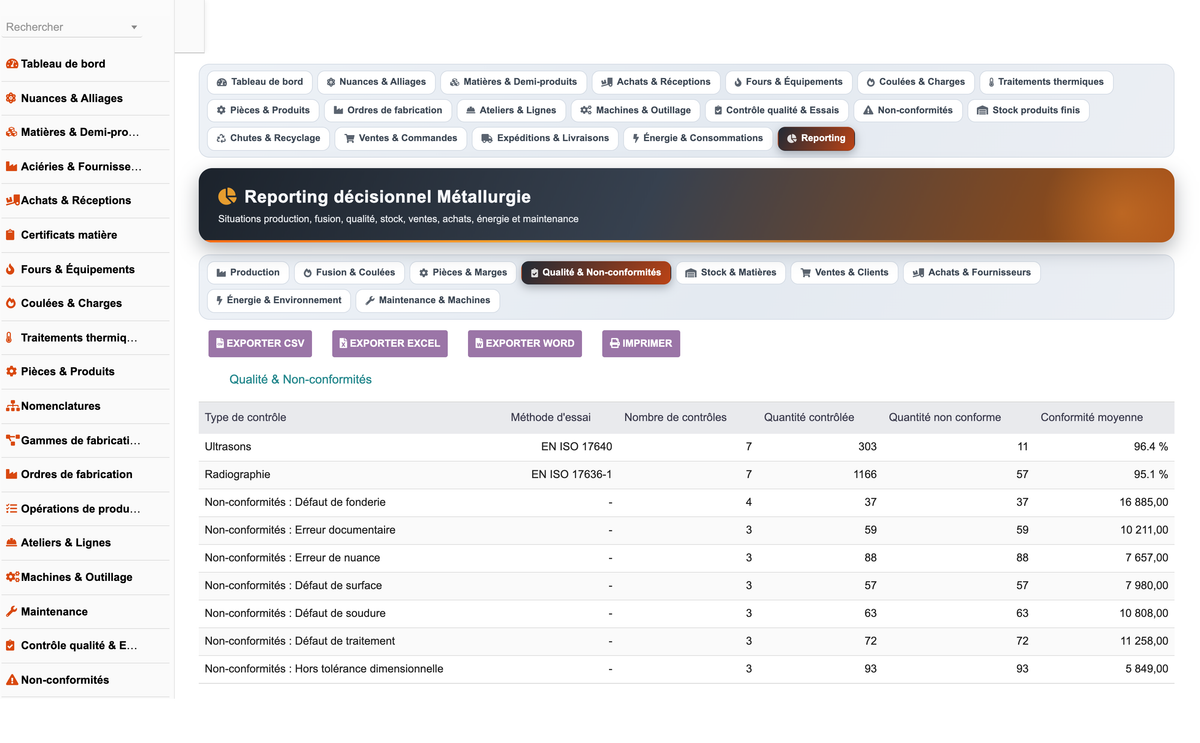Click the Rechercher search field
Image resolution: width=1200 pixels, height=743 pixels.
[x=71, y=27]
